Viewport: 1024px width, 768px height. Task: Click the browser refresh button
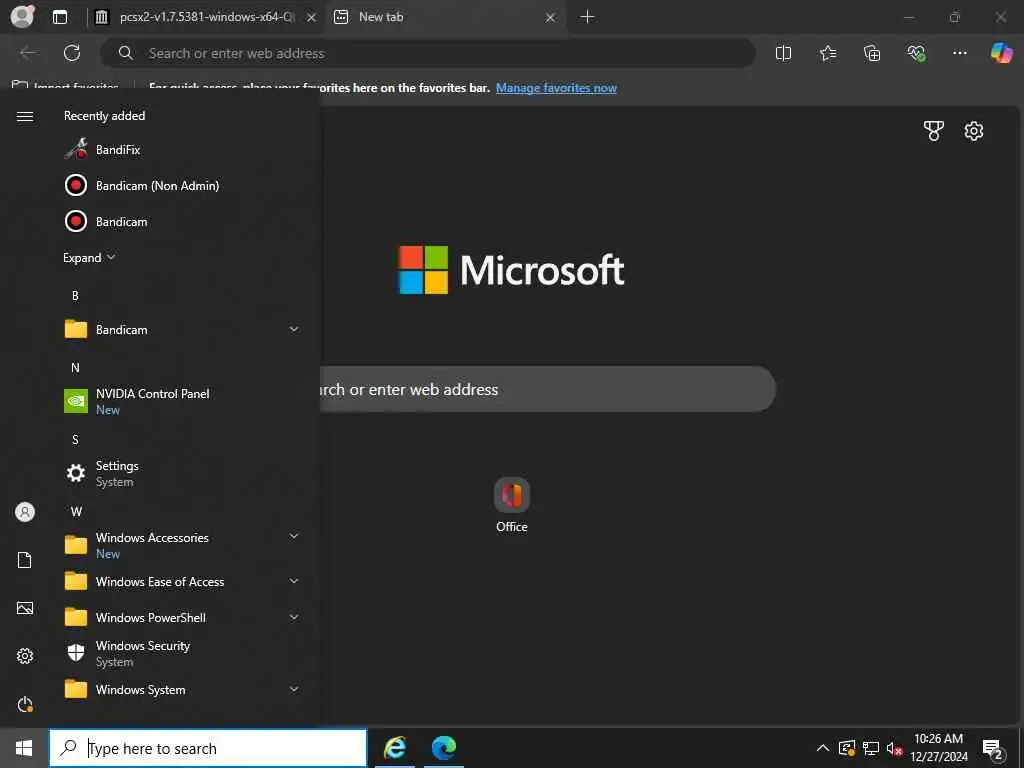72,53
